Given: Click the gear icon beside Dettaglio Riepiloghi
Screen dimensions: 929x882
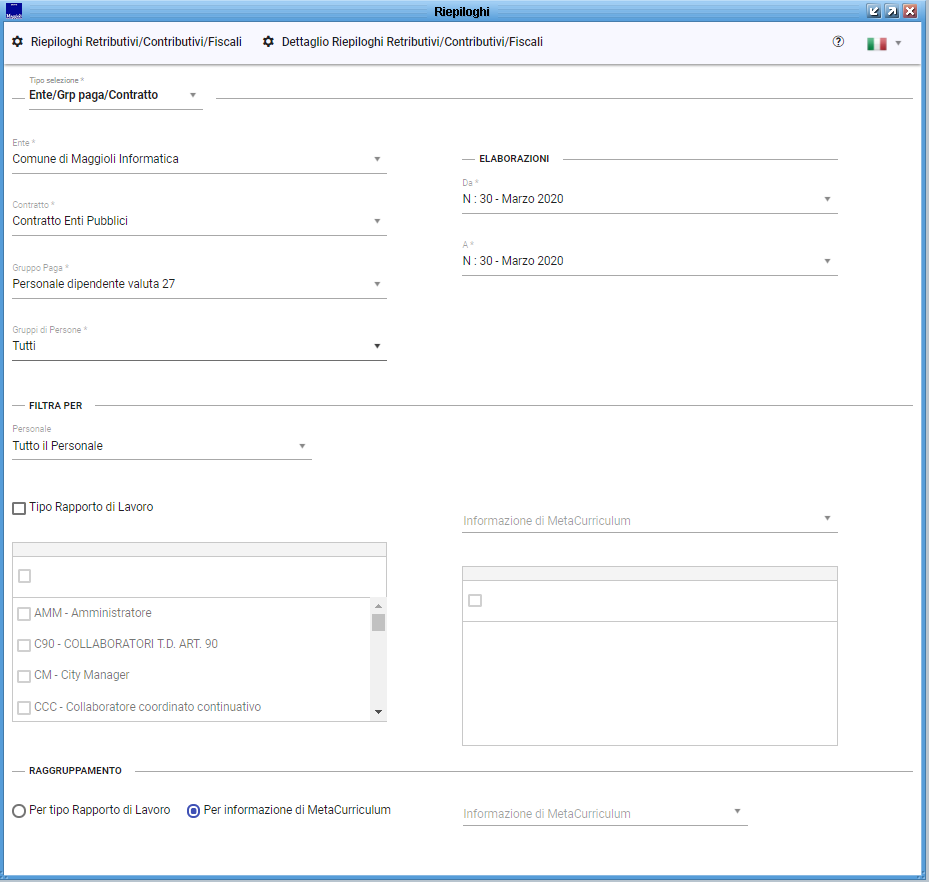Looking at the screenshot, I should tap(268, 42).
